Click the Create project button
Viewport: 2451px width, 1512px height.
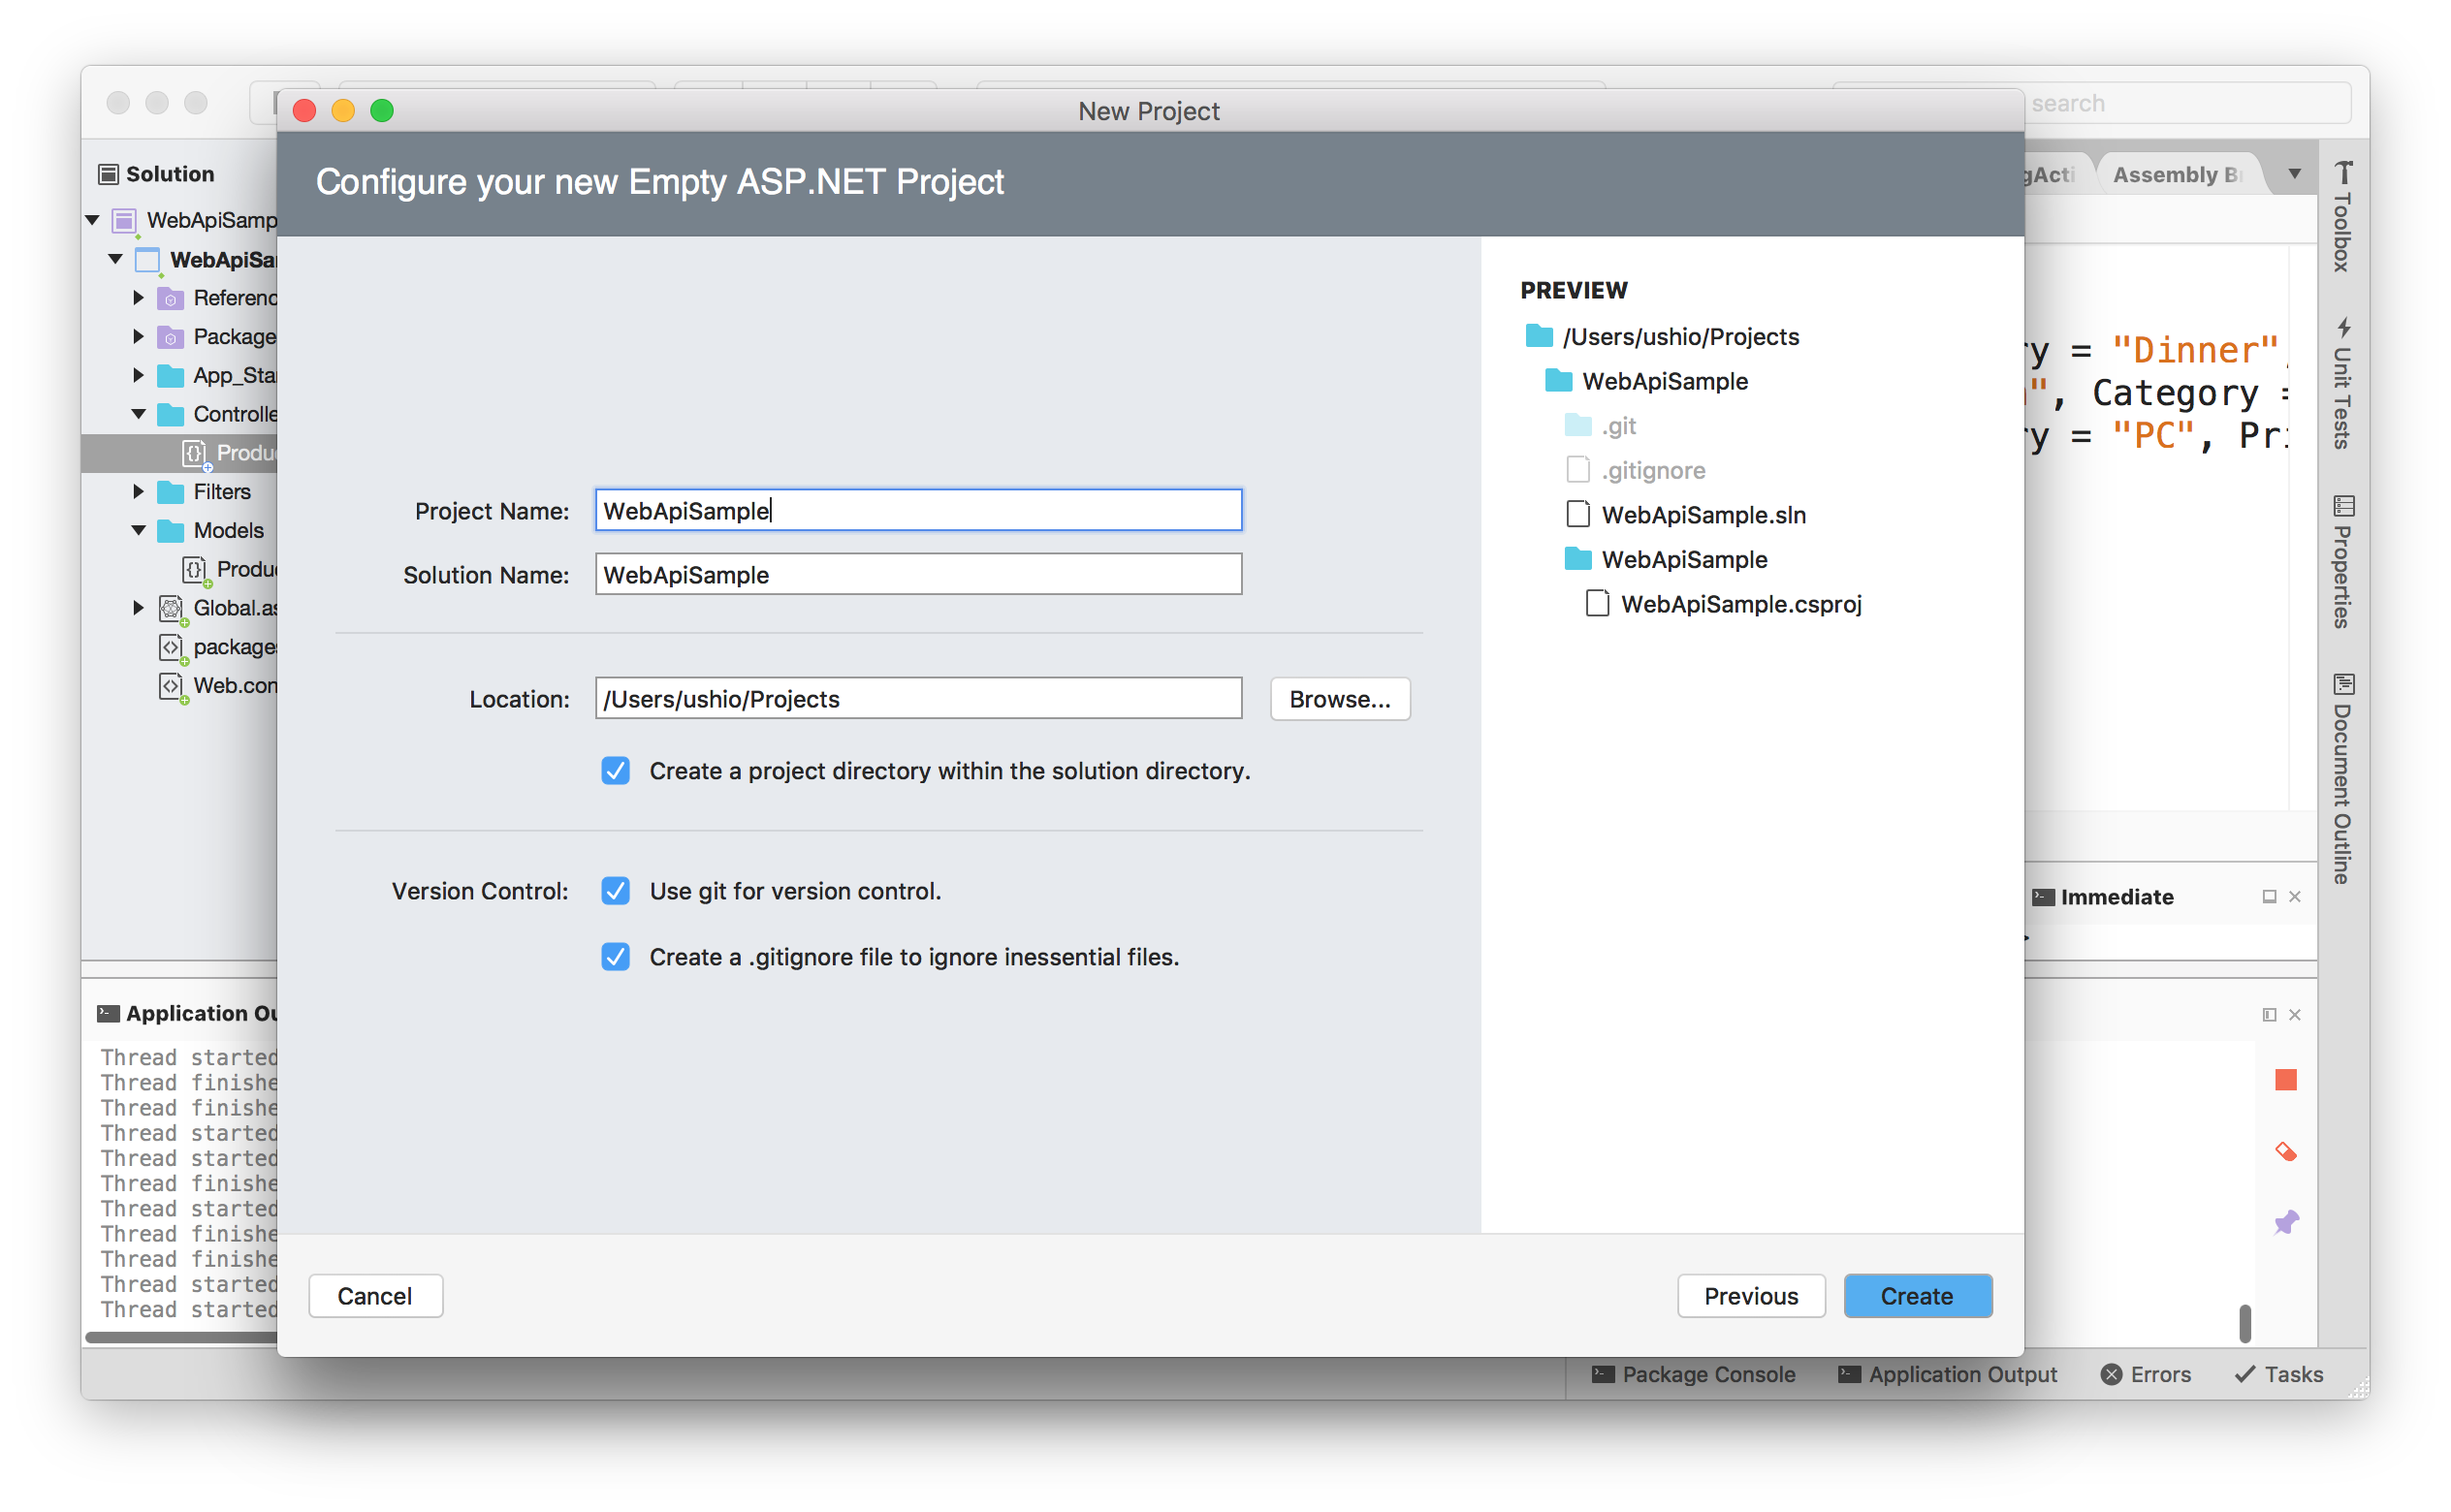1915,1295
